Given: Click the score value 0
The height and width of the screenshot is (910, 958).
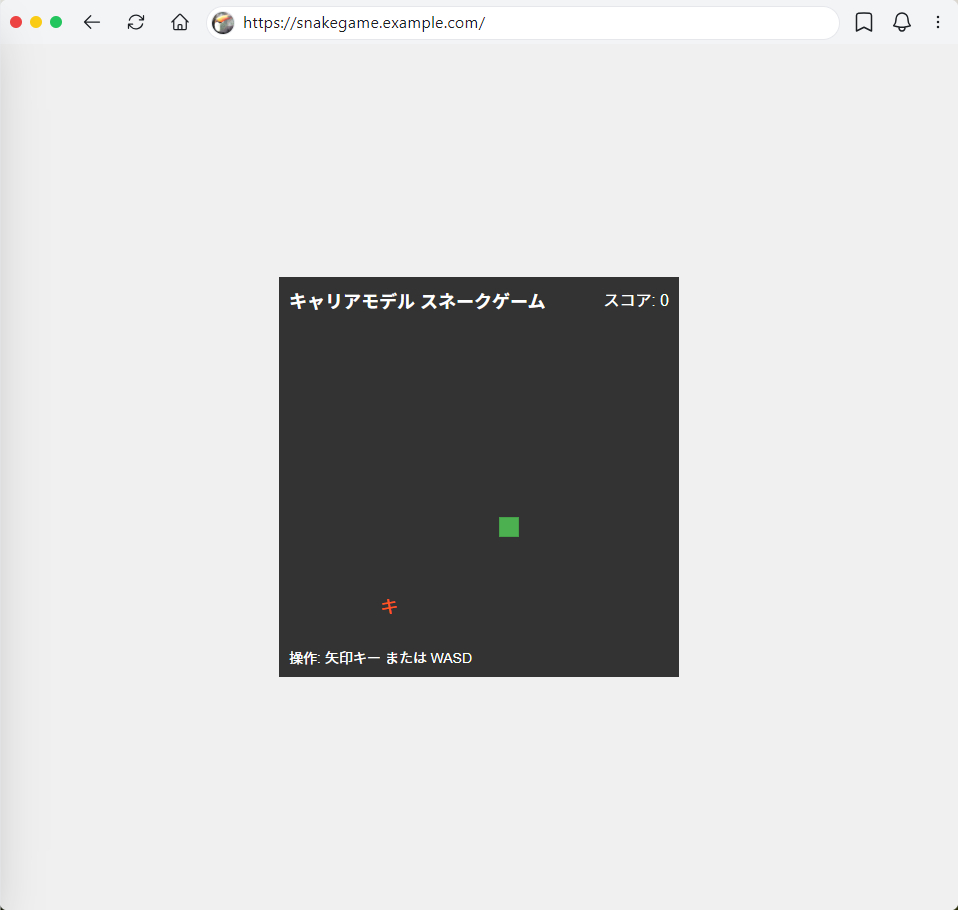Looking at the screenshot, I should [664, 300].
